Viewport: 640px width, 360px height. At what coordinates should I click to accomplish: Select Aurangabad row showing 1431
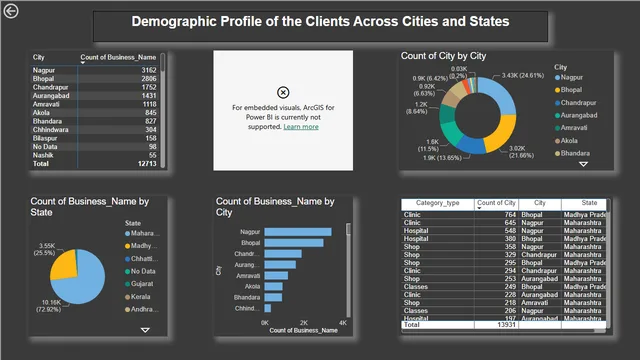coord(94,96)
